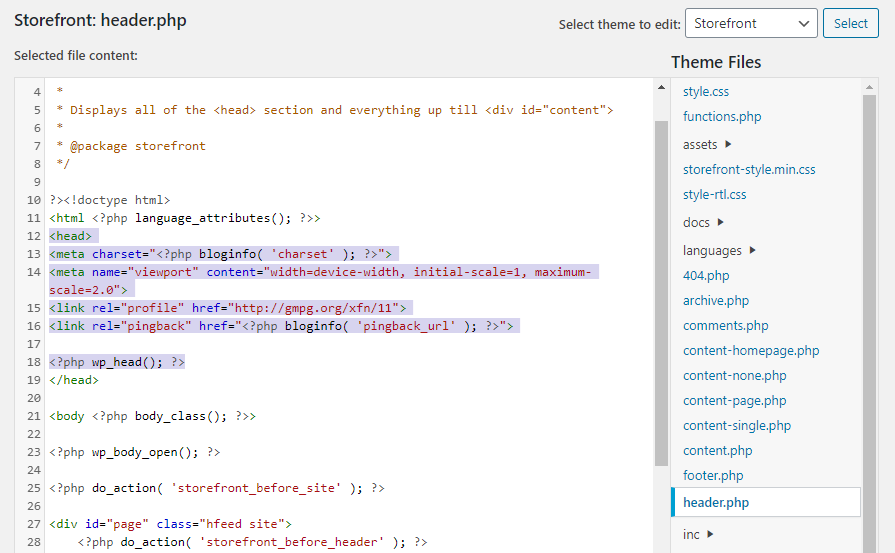895x553 pixels.
Task: Click Theme Files list scroll-up arrow
Action: (869, 87)
